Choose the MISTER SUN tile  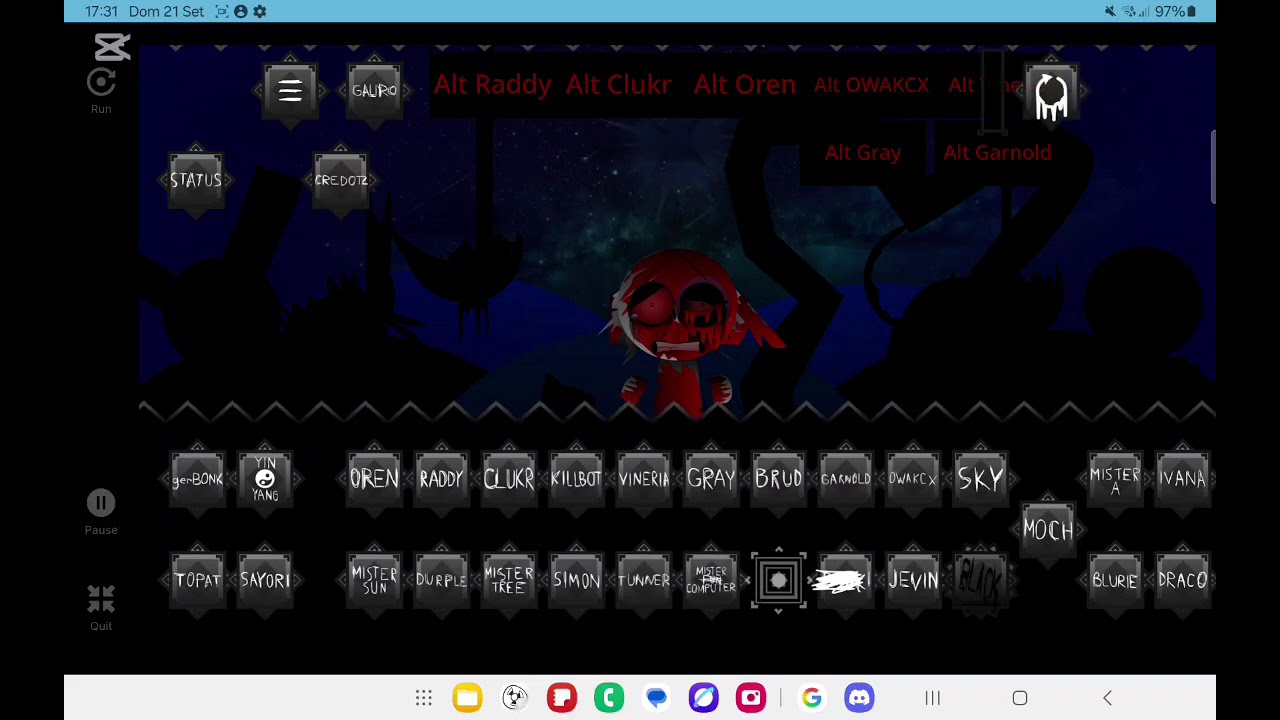[374, 580]
